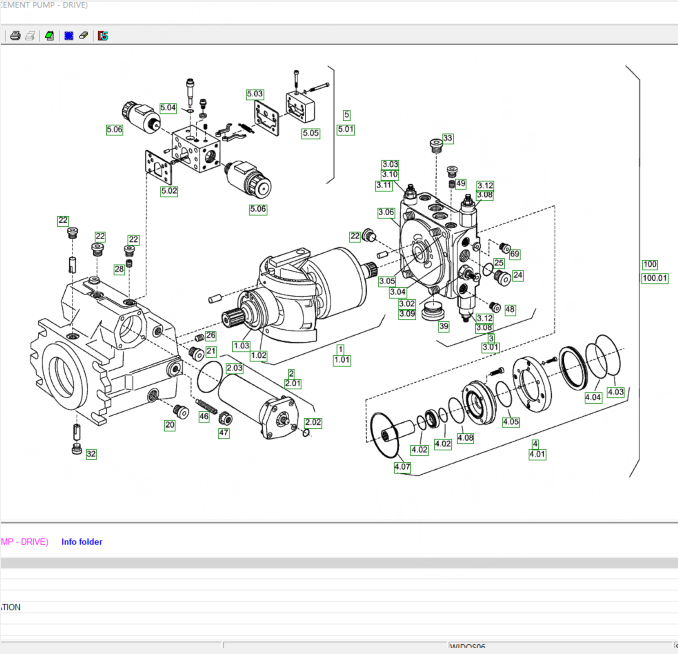678x654 pixels.
Task: Click assembly label 100.01
Action: point(654,277)
